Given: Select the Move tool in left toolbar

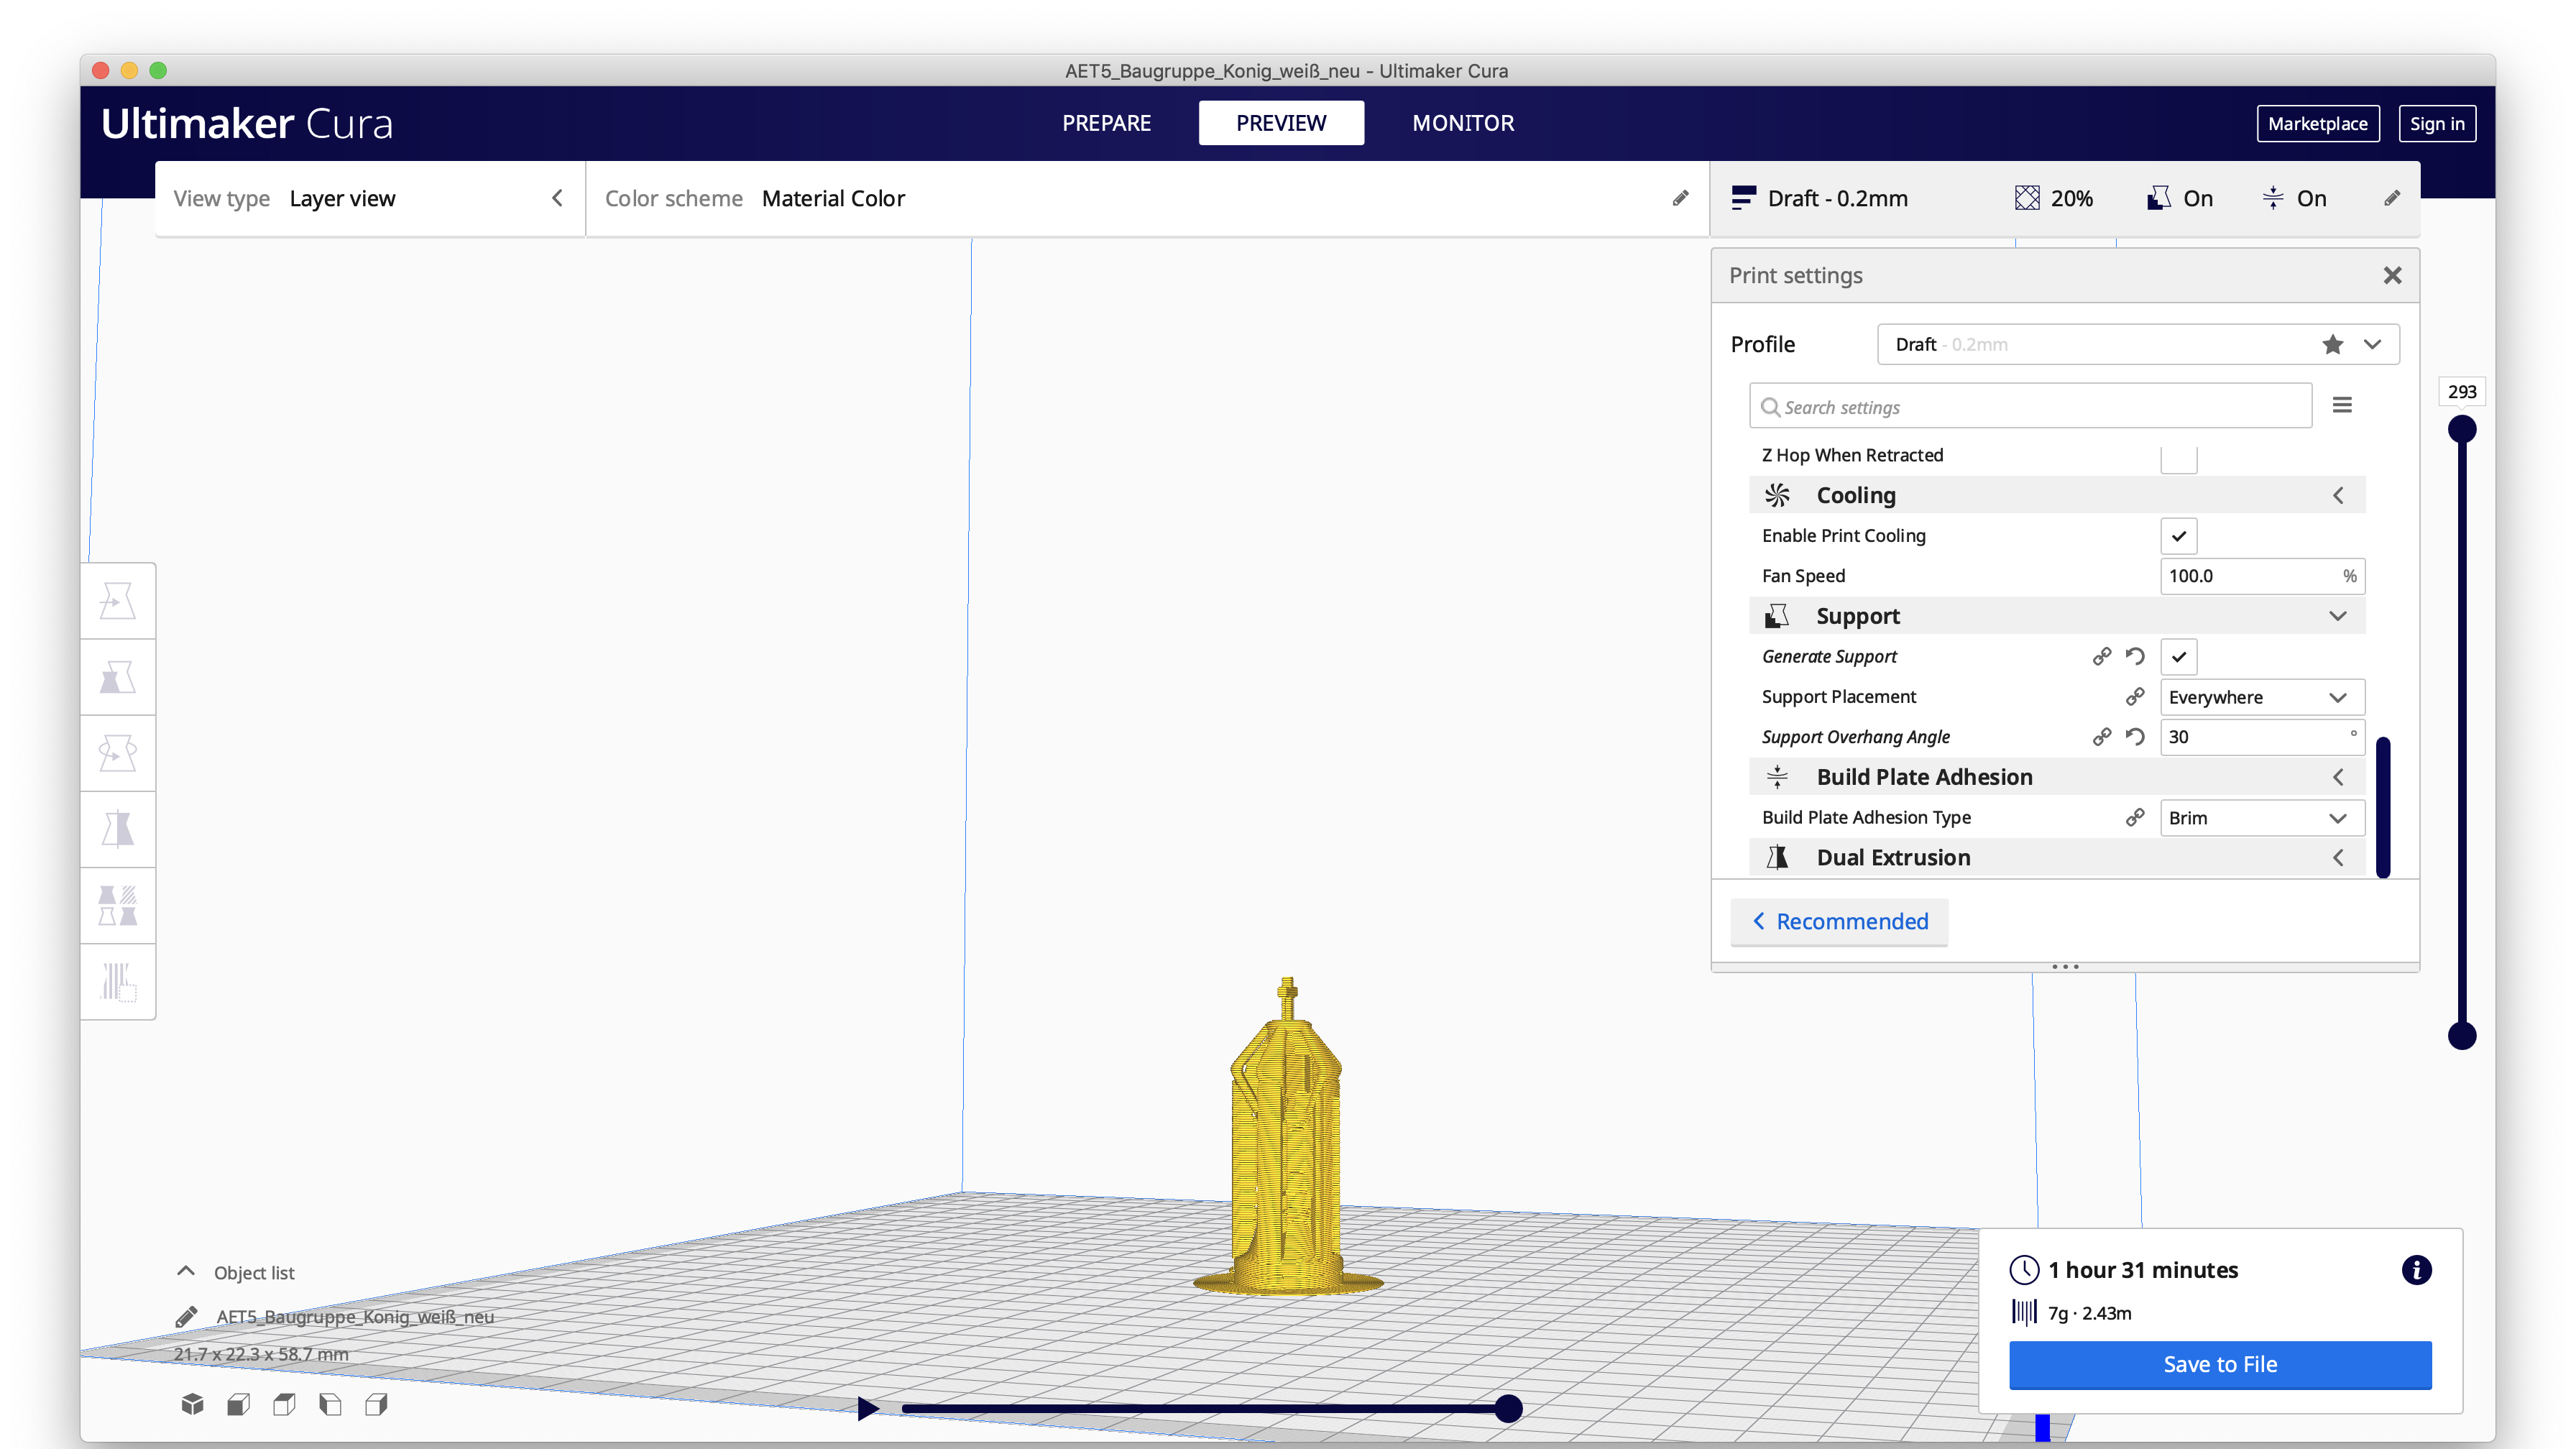Looking at the screenshot, I should point(118,601).
